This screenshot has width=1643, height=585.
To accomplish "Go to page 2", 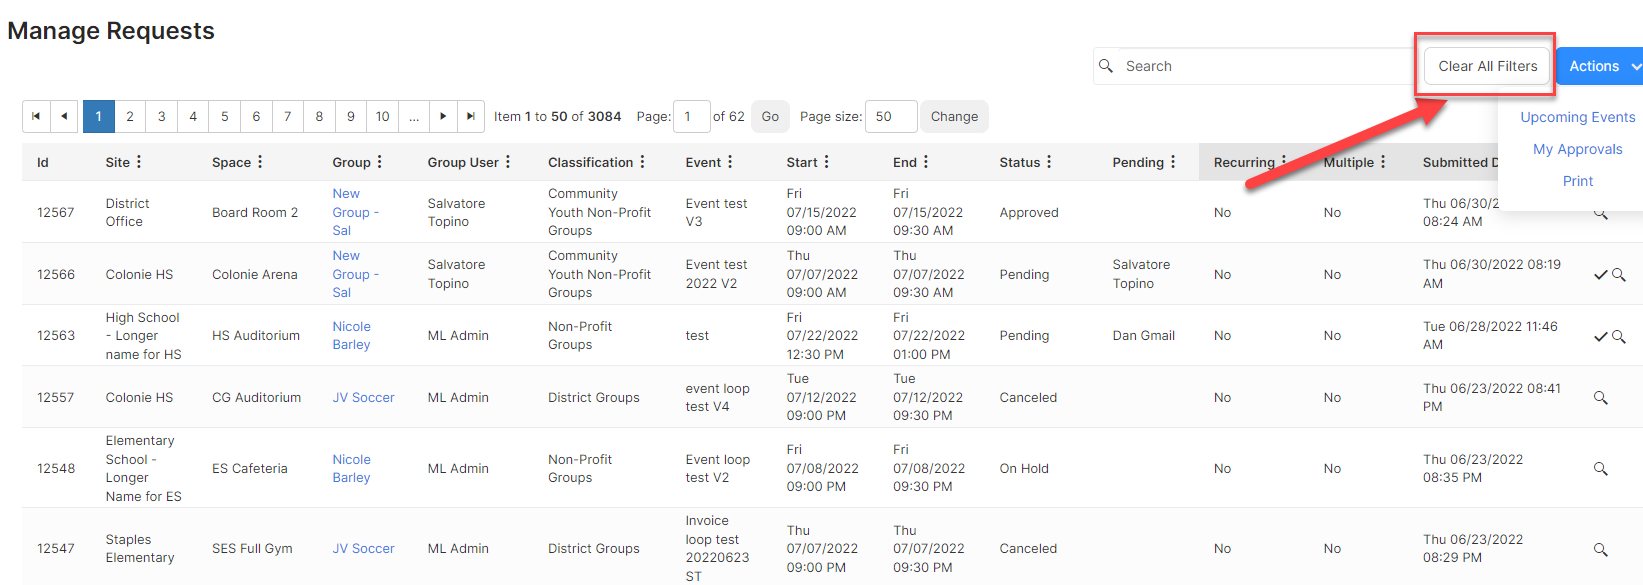I will pos(130,116).
